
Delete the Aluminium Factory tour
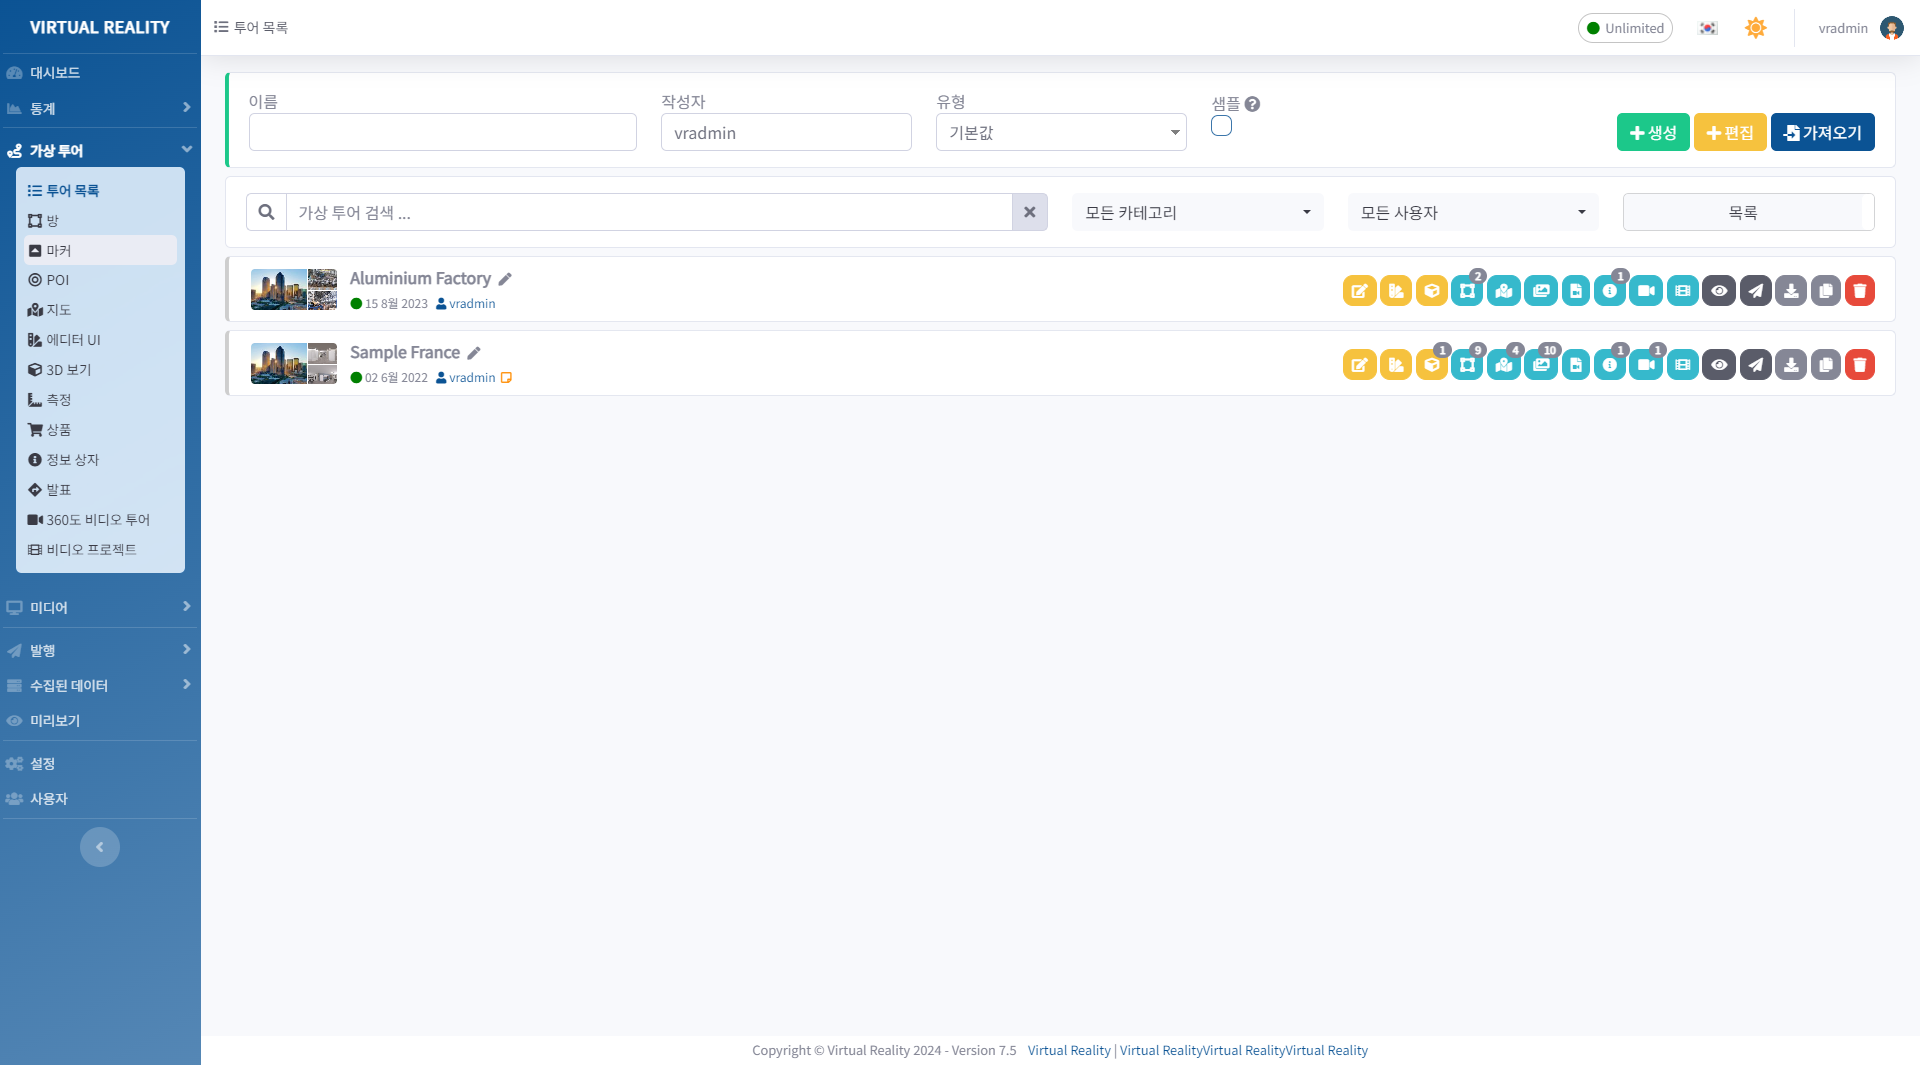(x=1859, y=291)
